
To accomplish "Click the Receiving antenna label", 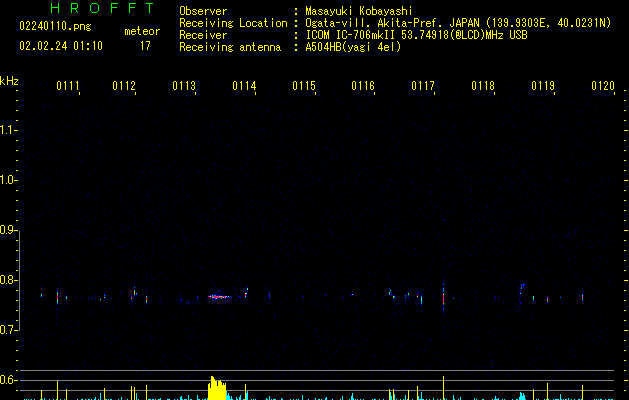I will tap(230, 47).
